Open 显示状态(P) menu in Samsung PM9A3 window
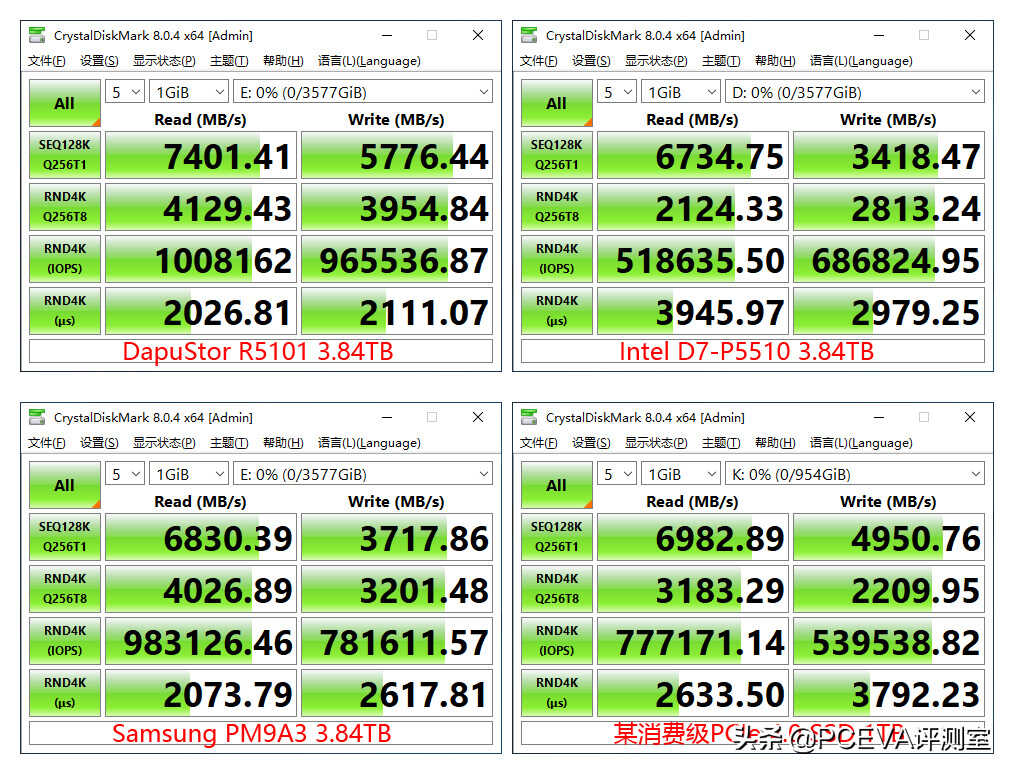Image resolution: width=1014 pixels, height=774 pixels. click(164, 443)
